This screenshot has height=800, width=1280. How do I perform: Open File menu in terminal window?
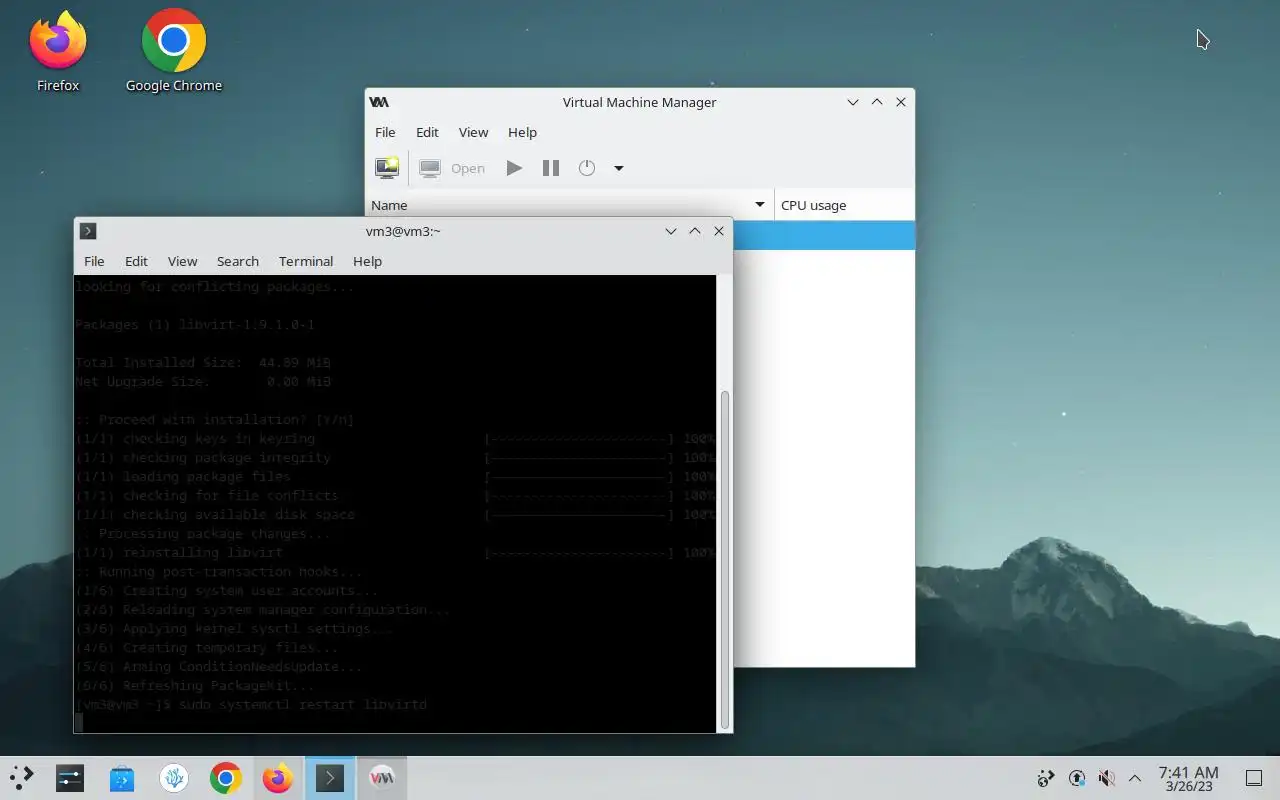point(94,261)
